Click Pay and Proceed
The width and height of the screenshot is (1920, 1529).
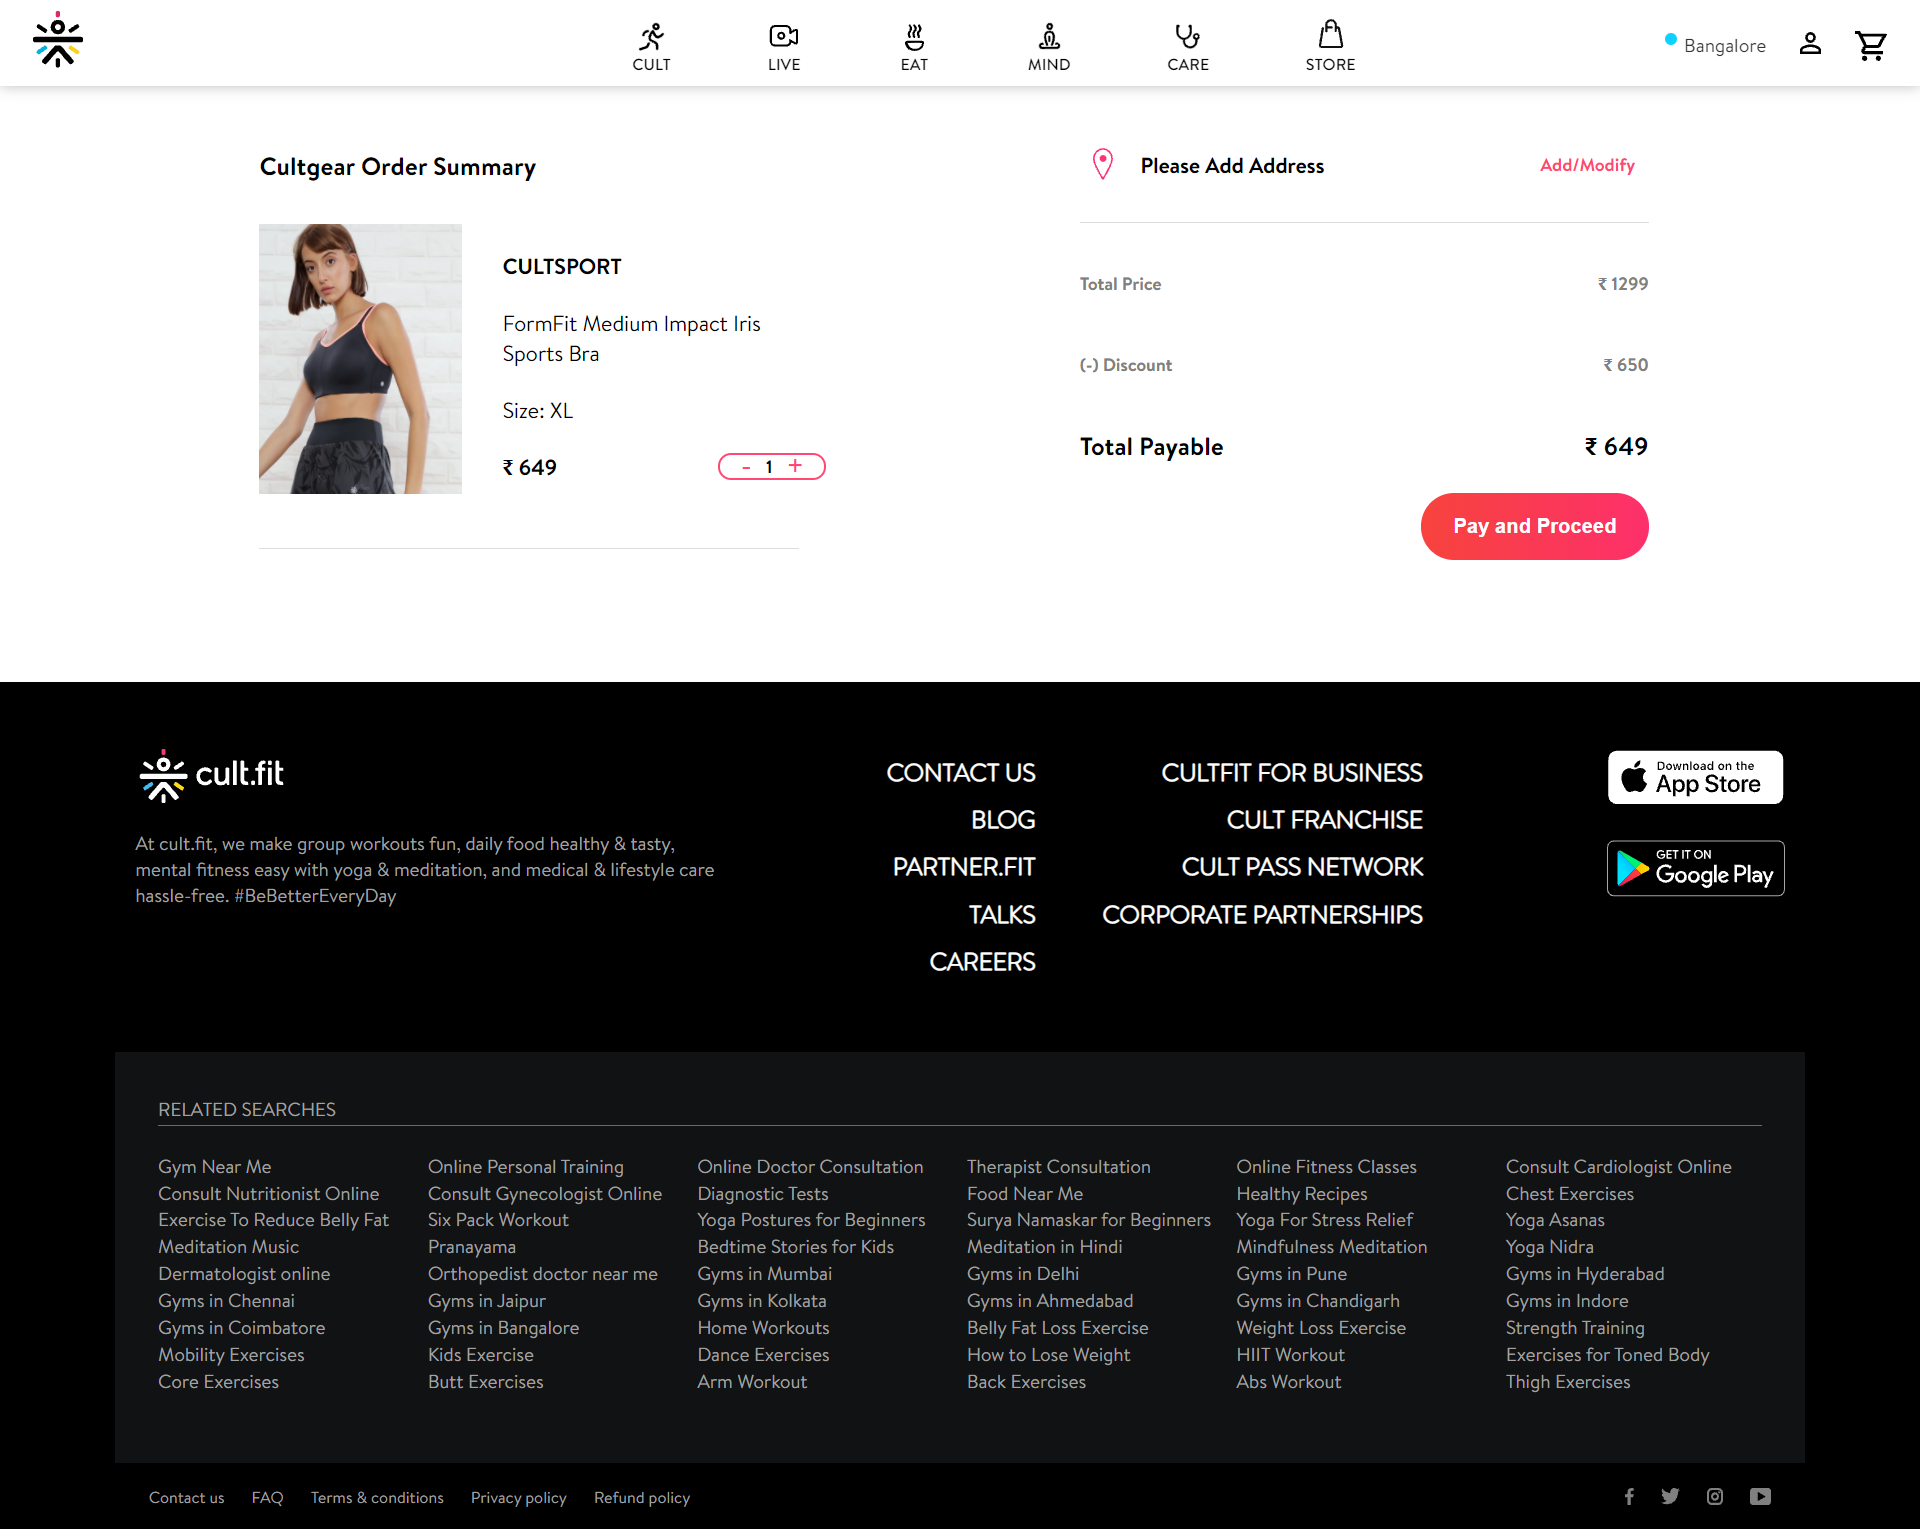pos(1534,526)
